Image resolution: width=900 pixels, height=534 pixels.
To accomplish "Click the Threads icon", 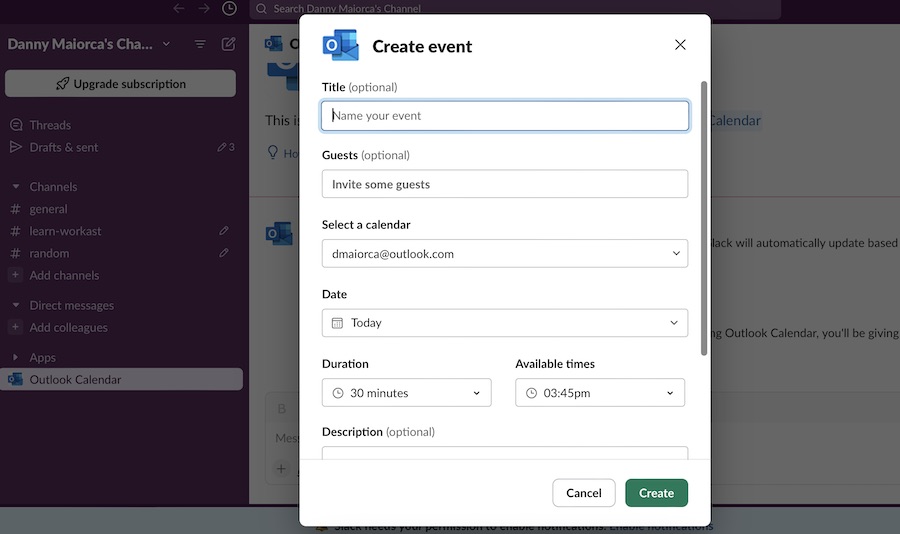I will [16, 125].
